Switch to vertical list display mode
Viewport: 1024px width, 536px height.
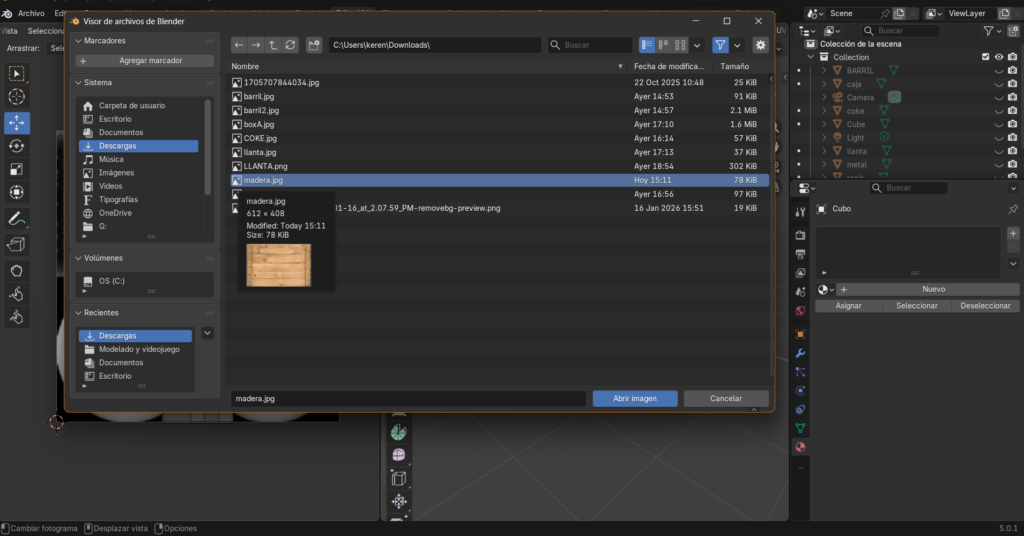coord(647,45)
